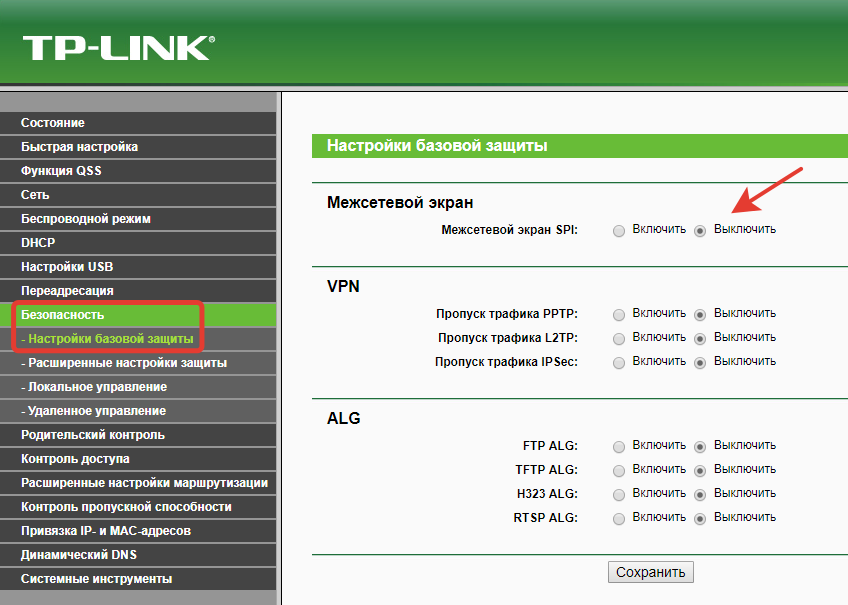The width and height of the screenshot is (848, 605).
Task: Select Disable for SPI firewall
Action: point(700,230)
